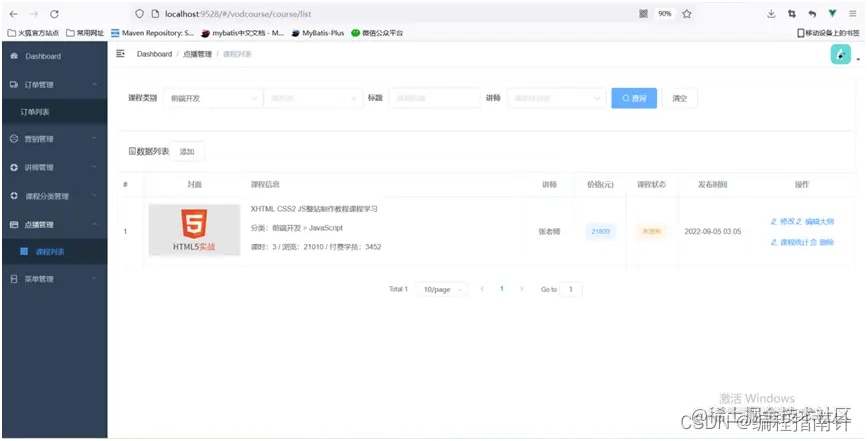Click the blue 查询 search button
This screenshot has height=441, width=867.
pyautogui.click(x=634, y=98)
